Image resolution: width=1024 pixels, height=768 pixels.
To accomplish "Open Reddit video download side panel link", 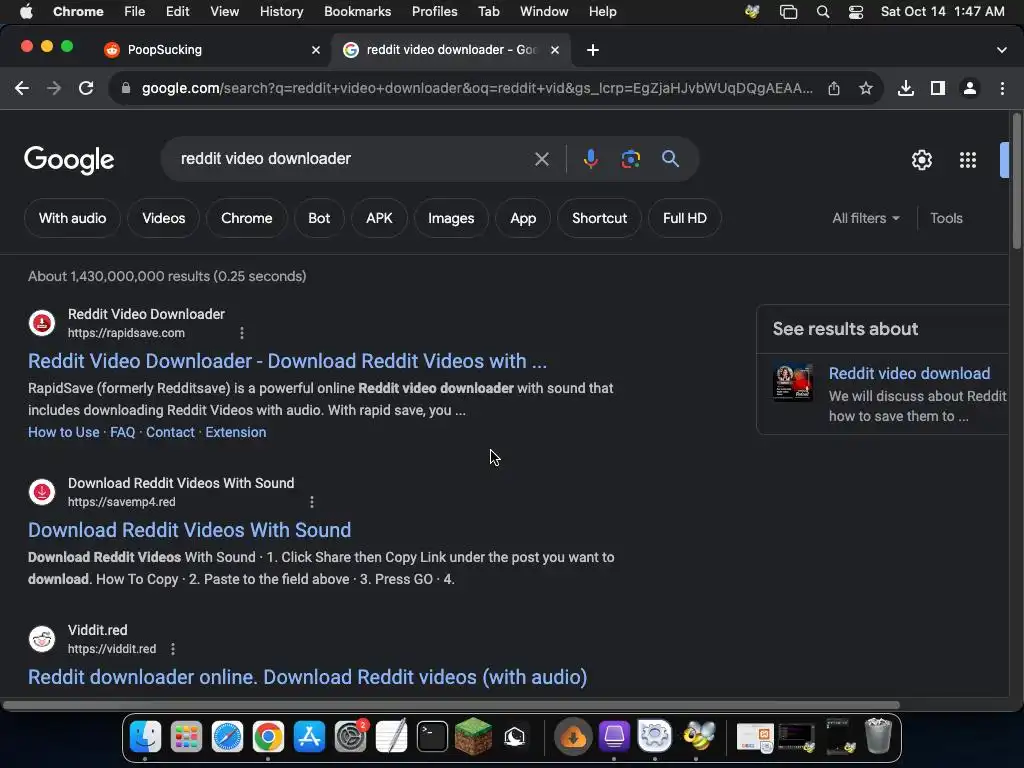I will coord(909,374).
